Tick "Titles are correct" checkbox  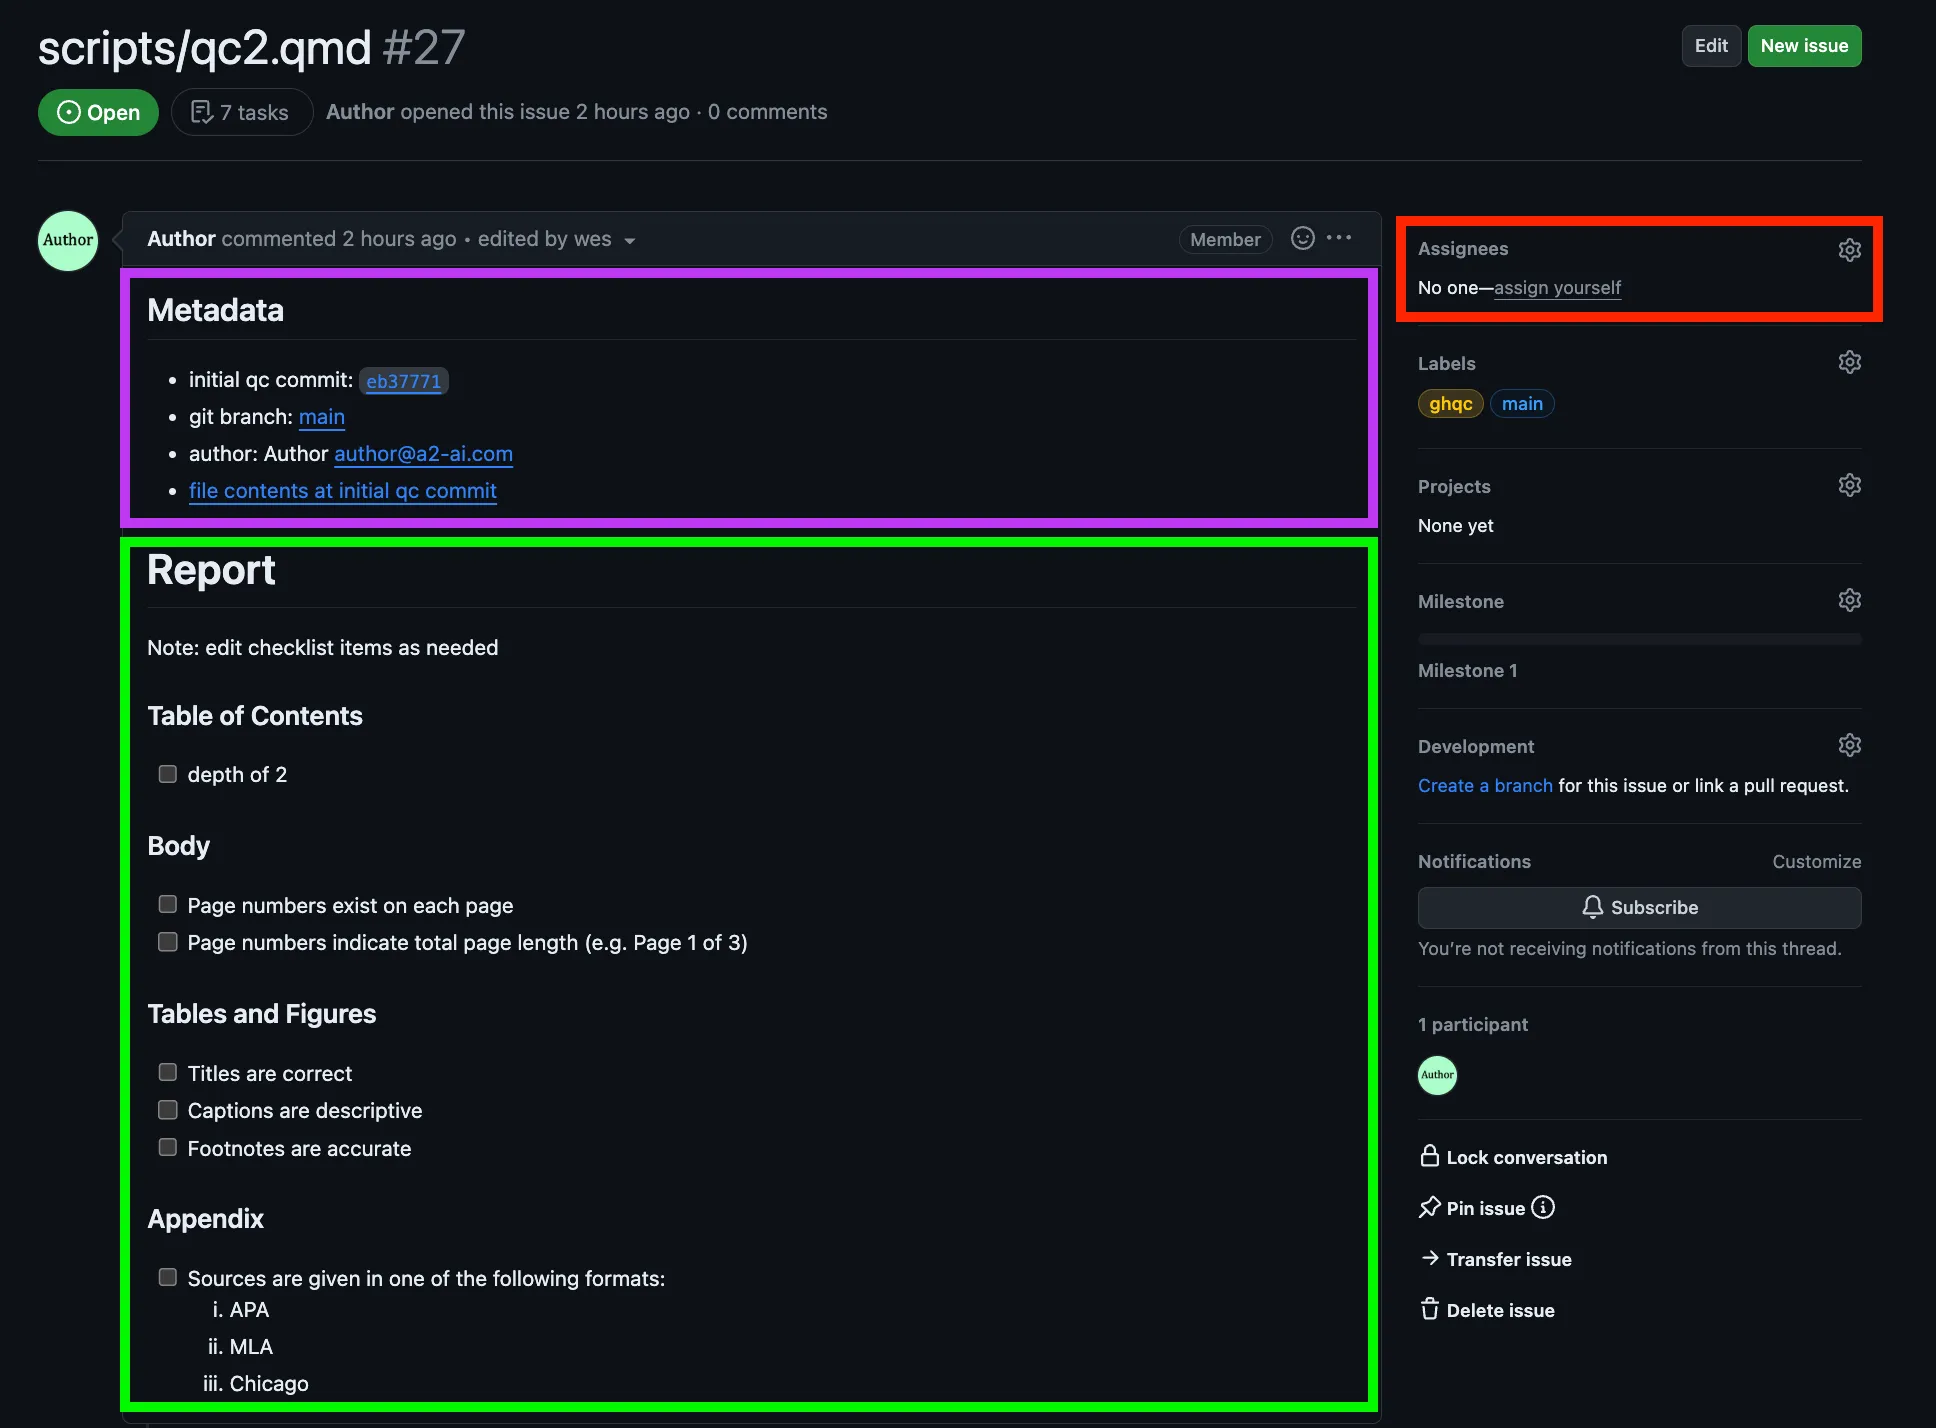[168, 1072]
